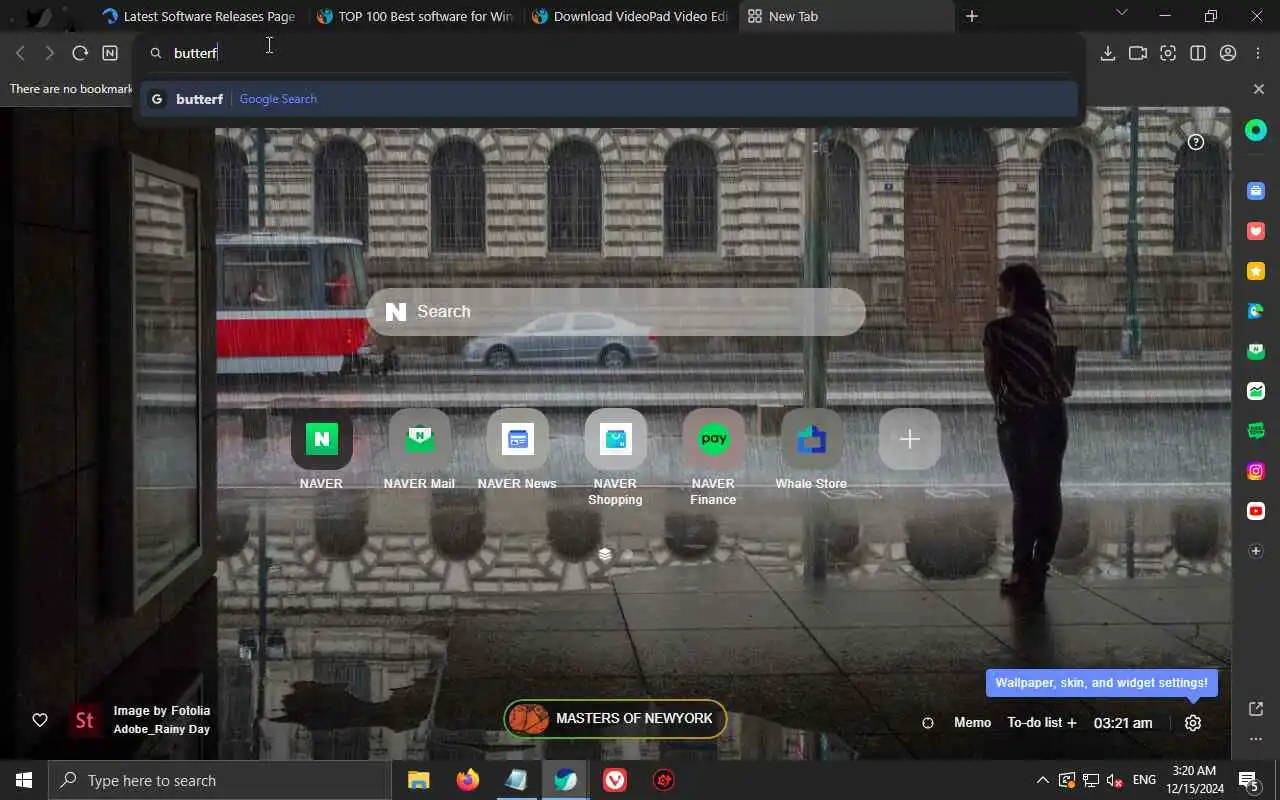The image size is (1280, 800).
Task: Go forward using the forward arrow
Action: pos(49,53)
